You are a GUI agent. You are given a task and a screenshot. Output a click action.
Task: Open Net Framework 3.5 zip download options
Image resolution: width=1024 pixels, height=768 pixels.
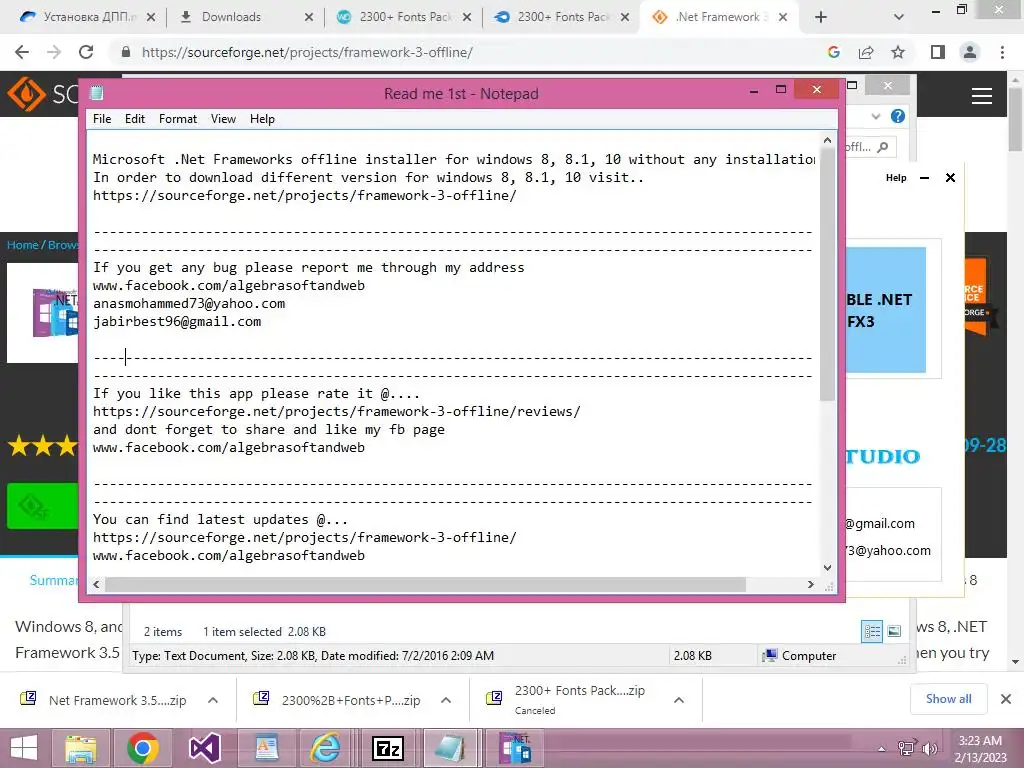click(213, 700)
